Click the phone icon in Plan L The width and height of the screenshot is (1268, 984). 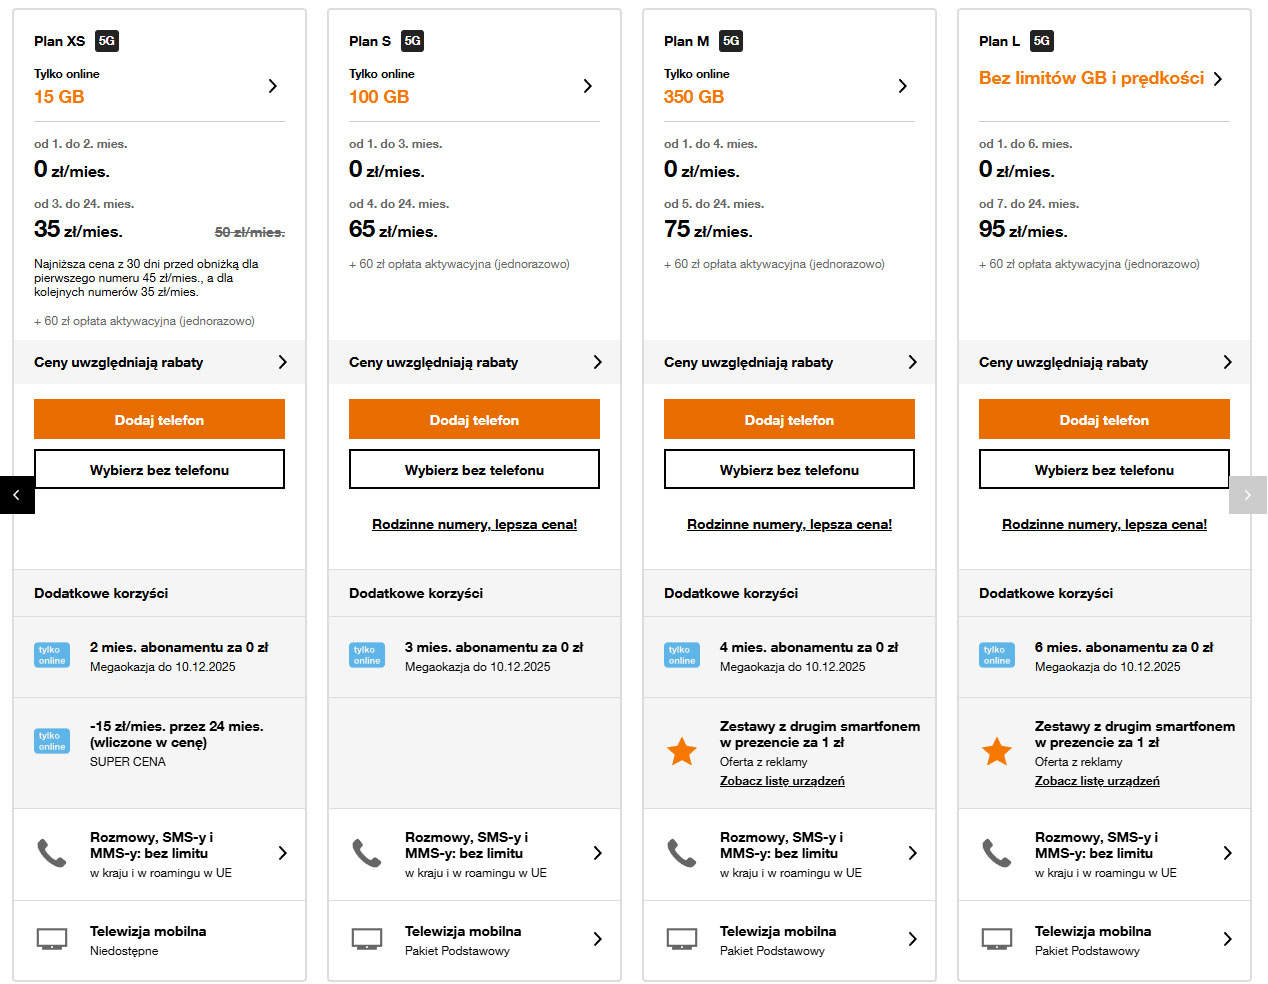(997, 853)
